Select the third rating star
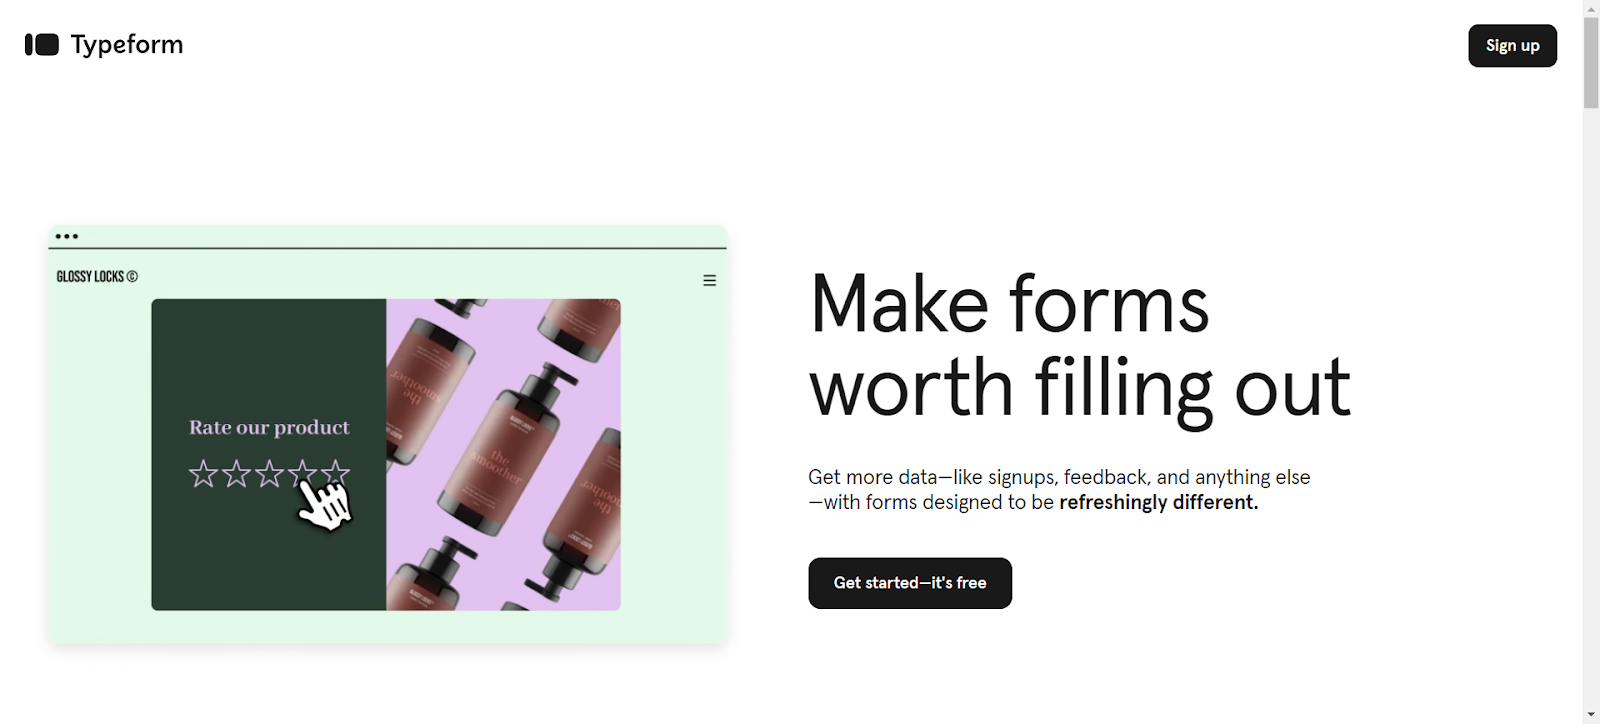This screenshot has height=724, width=1600. tap(269, 474)
